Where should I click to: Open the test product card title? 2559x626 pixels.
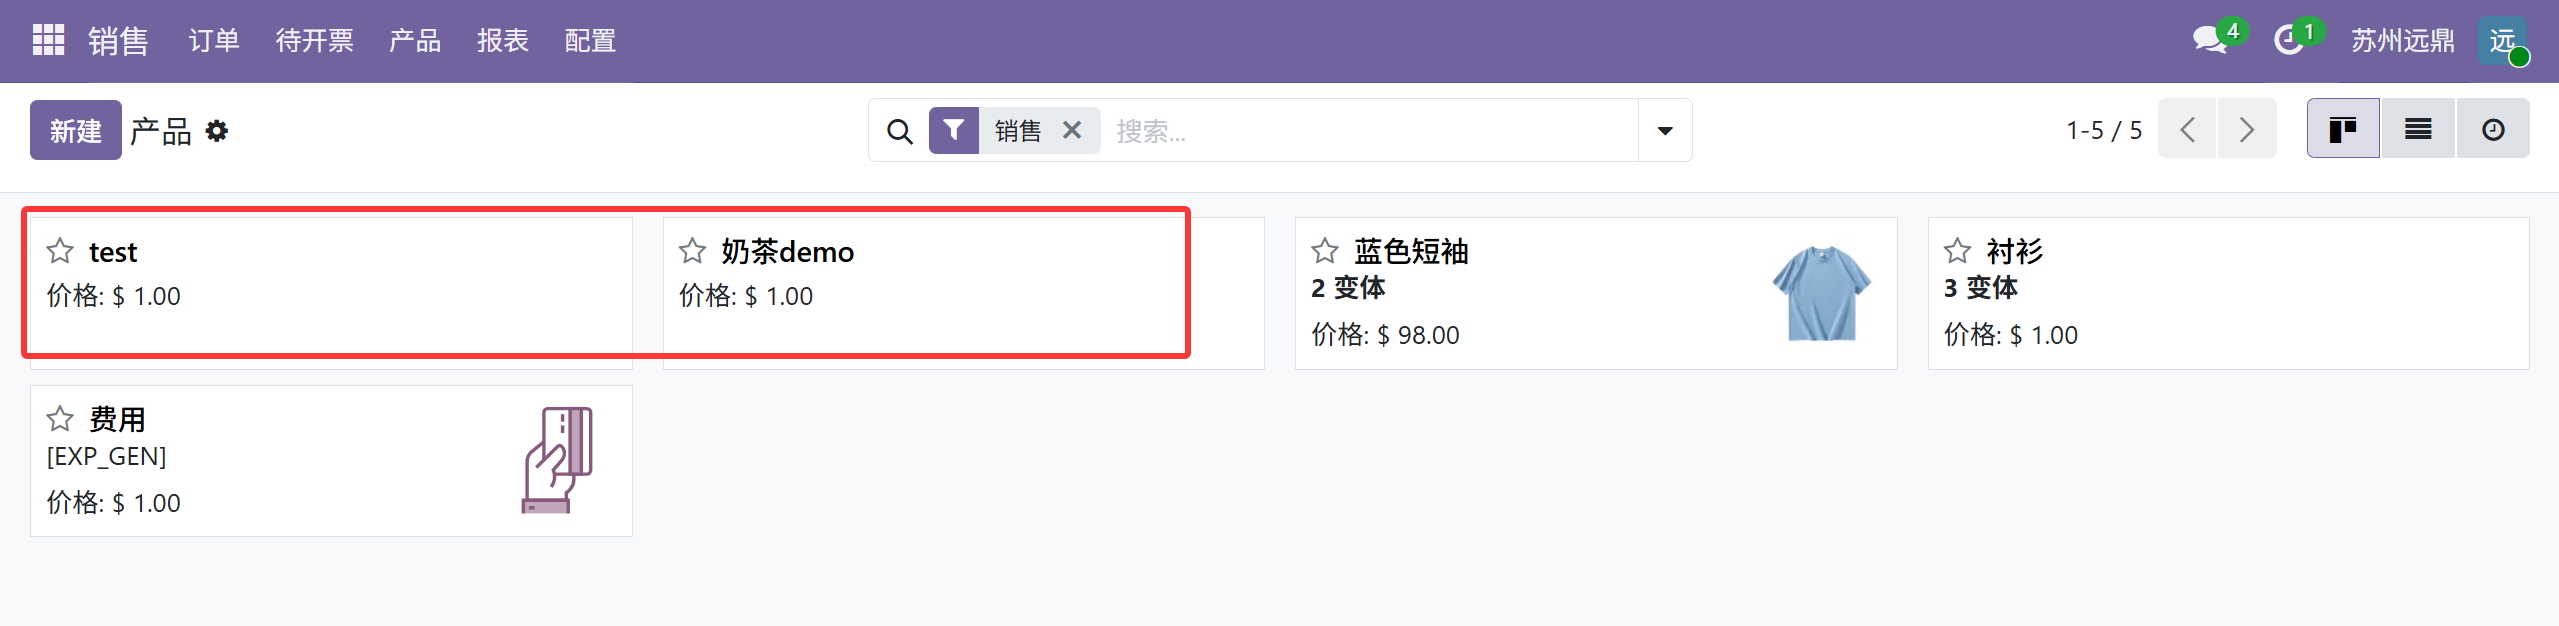(x=113, y=252)
